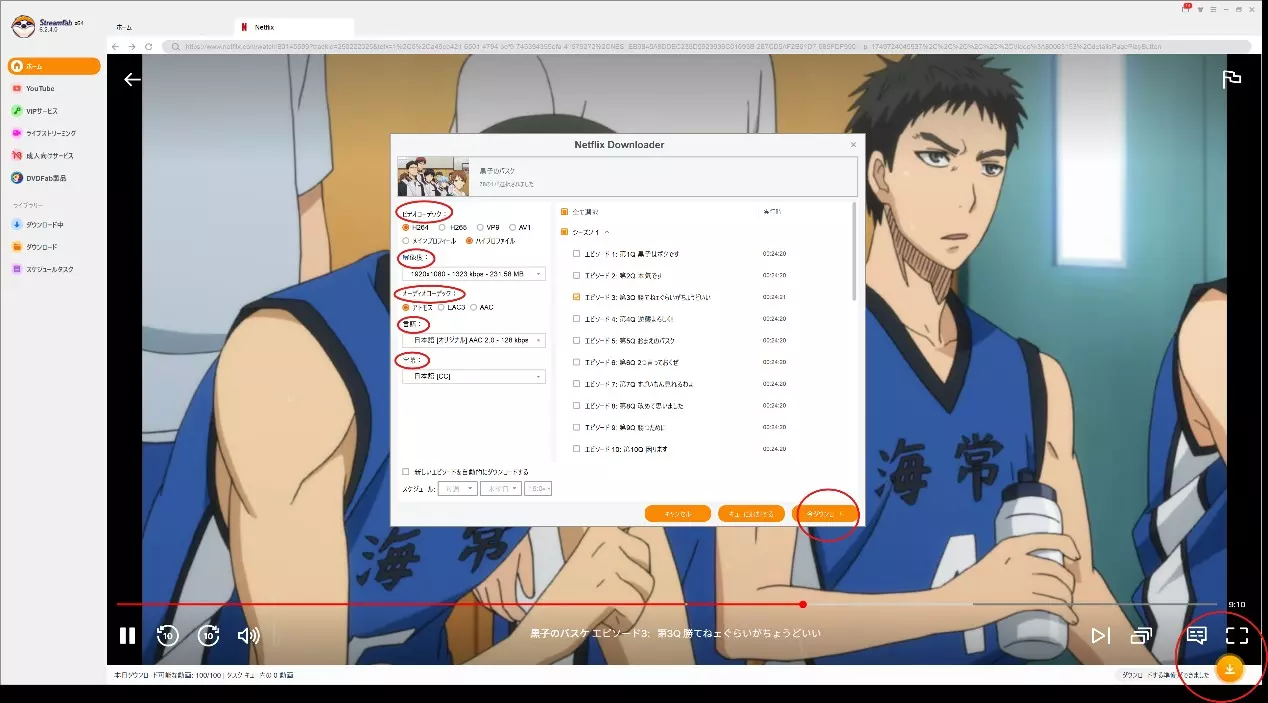Open the 日本語 AAC 2.0 audio dropdown
This screenshot has height=703, width=1268.
pos(473,340)
